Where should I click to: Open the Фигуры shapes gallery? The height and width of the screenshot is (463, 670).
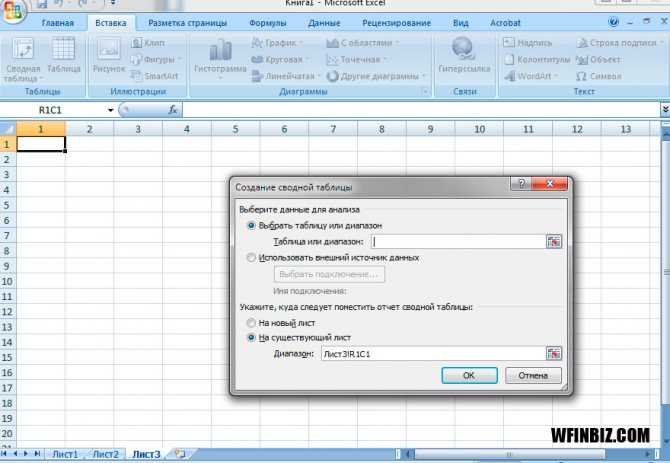pyautogui.click(x=156, y=59)
